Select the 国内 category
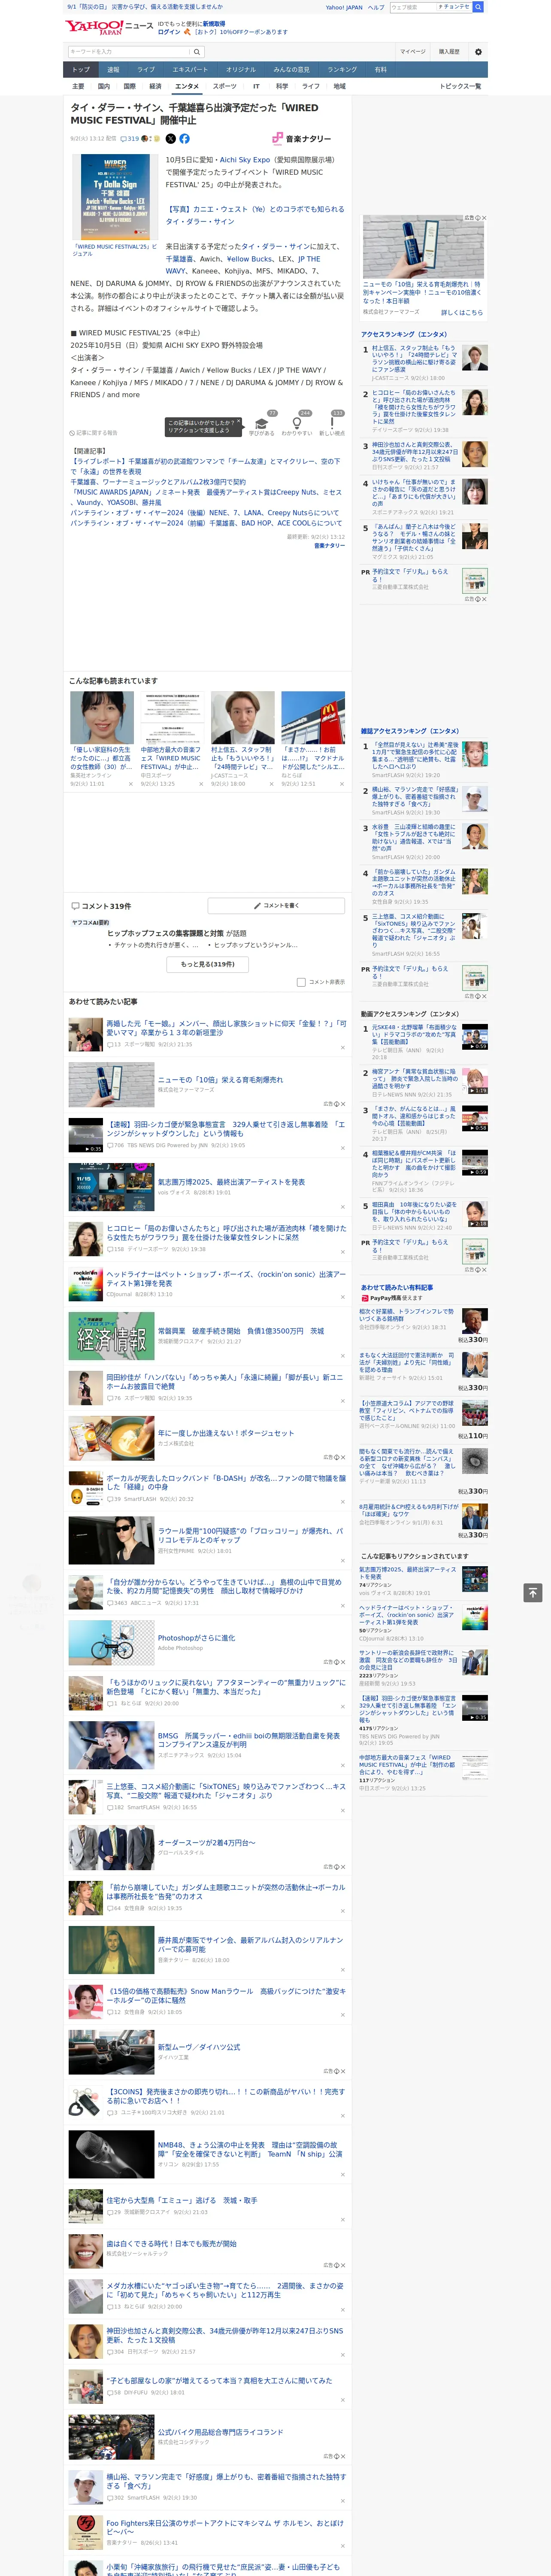 [104, 86]
